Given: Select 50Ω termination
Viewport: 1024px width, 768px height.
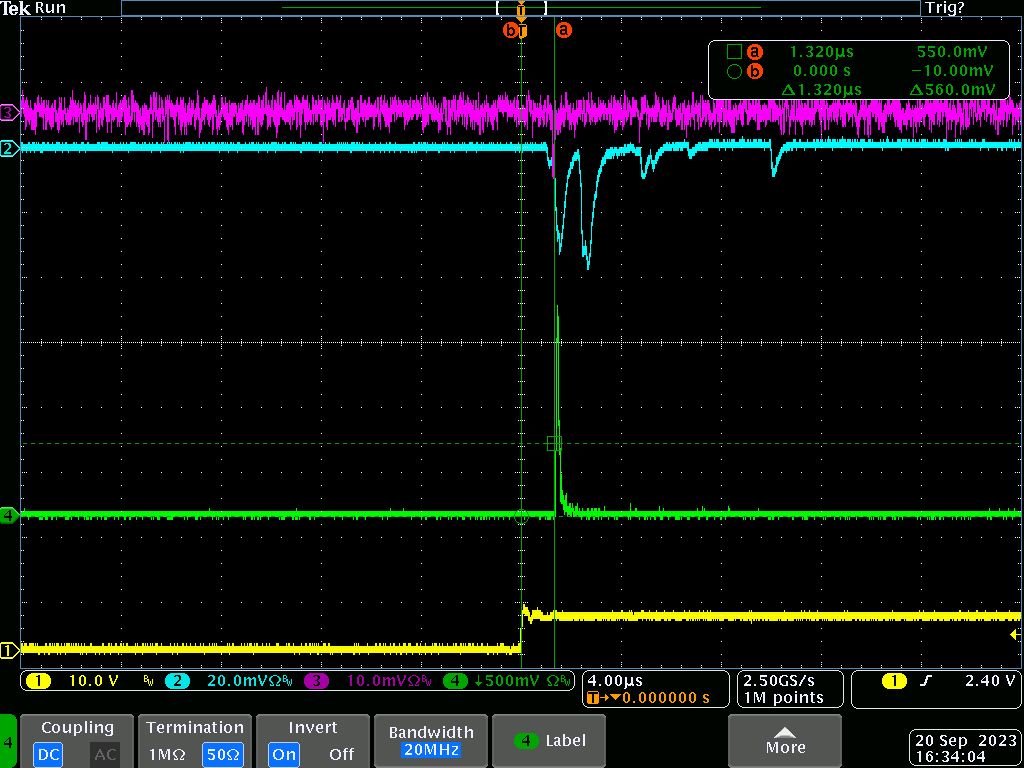Looking at the screenshot, I should tap(222, 754).
